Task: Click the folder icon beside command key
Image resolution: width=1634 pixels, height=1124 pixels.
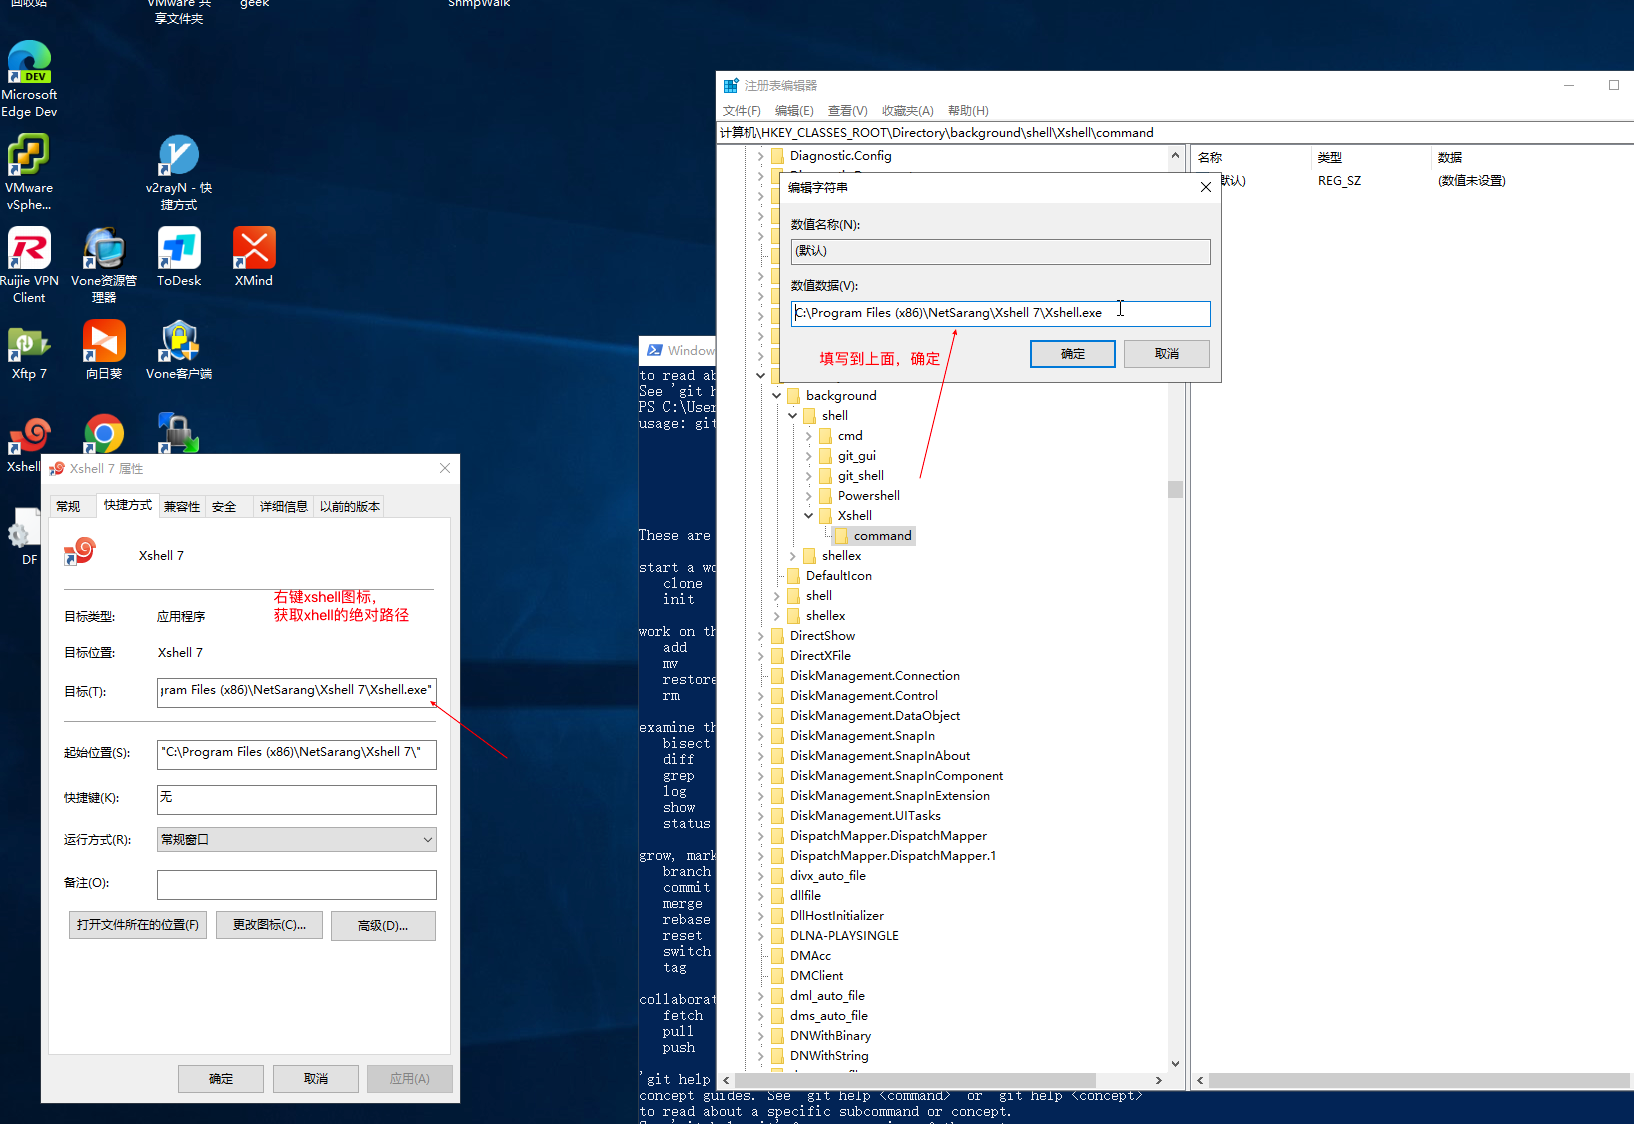Action: pos(841,536)
